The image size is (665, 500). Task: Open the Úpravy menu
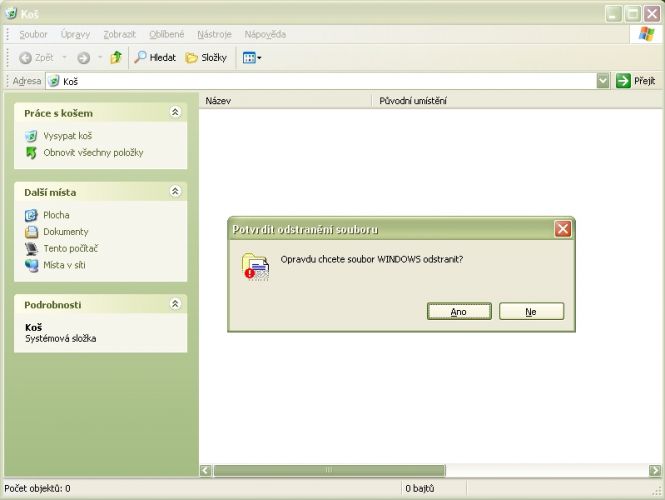coord(75,34)
